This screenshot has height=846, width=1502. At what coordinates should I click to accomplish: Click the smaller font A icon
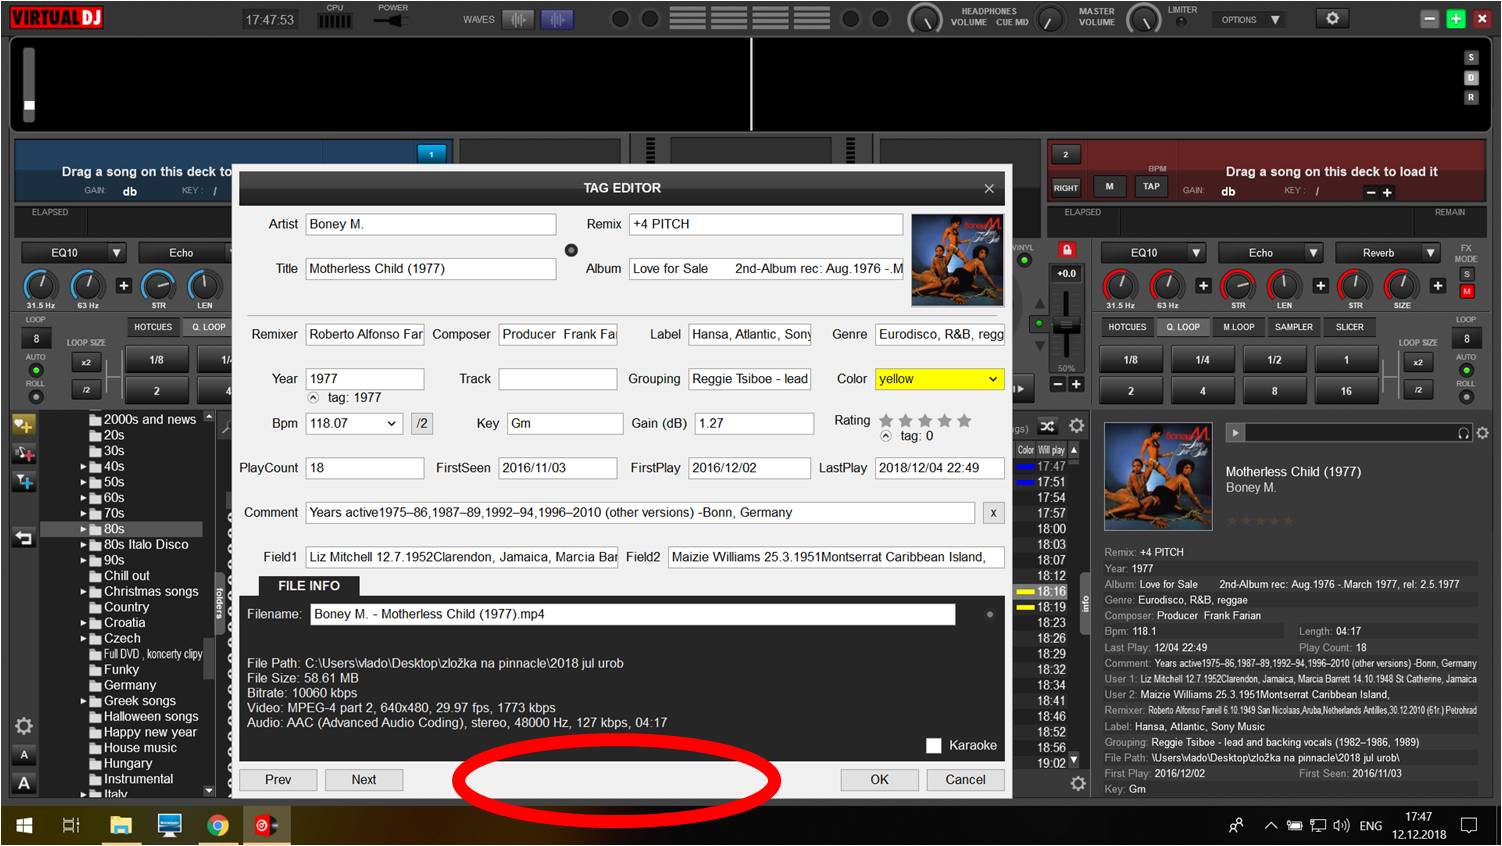[x=24, y=755]
